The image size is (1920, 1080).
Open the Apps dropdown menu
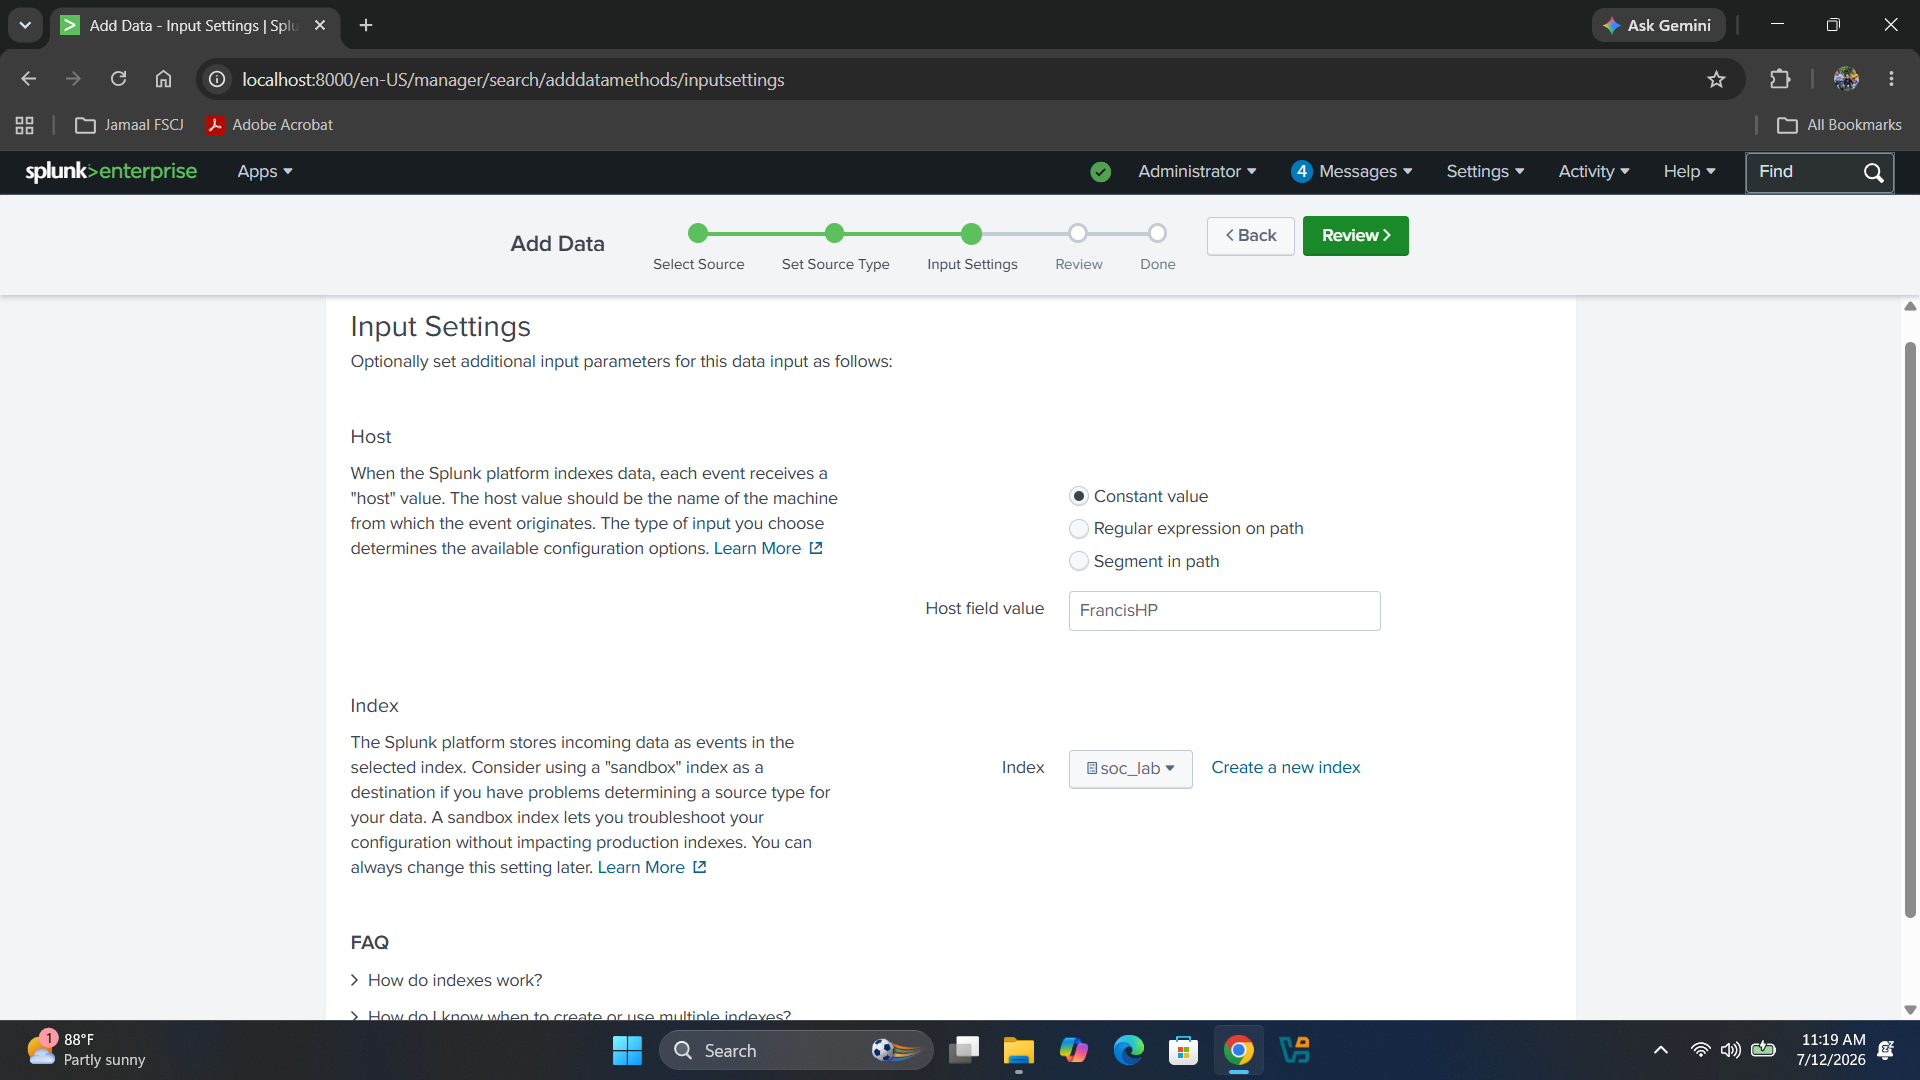tap(265, 172)
